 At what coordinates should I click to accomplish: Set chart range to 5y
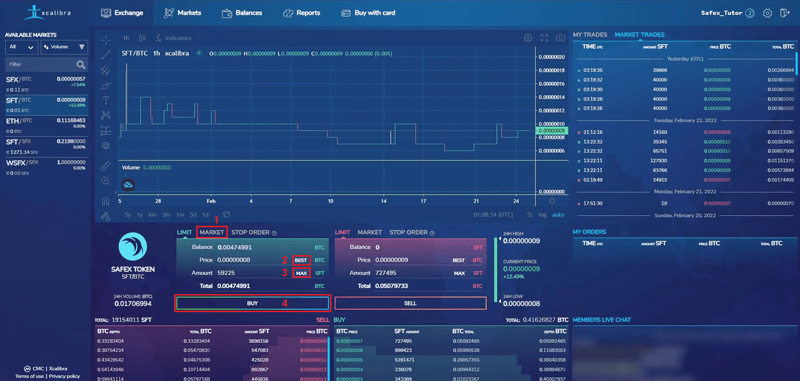(128, 215)
